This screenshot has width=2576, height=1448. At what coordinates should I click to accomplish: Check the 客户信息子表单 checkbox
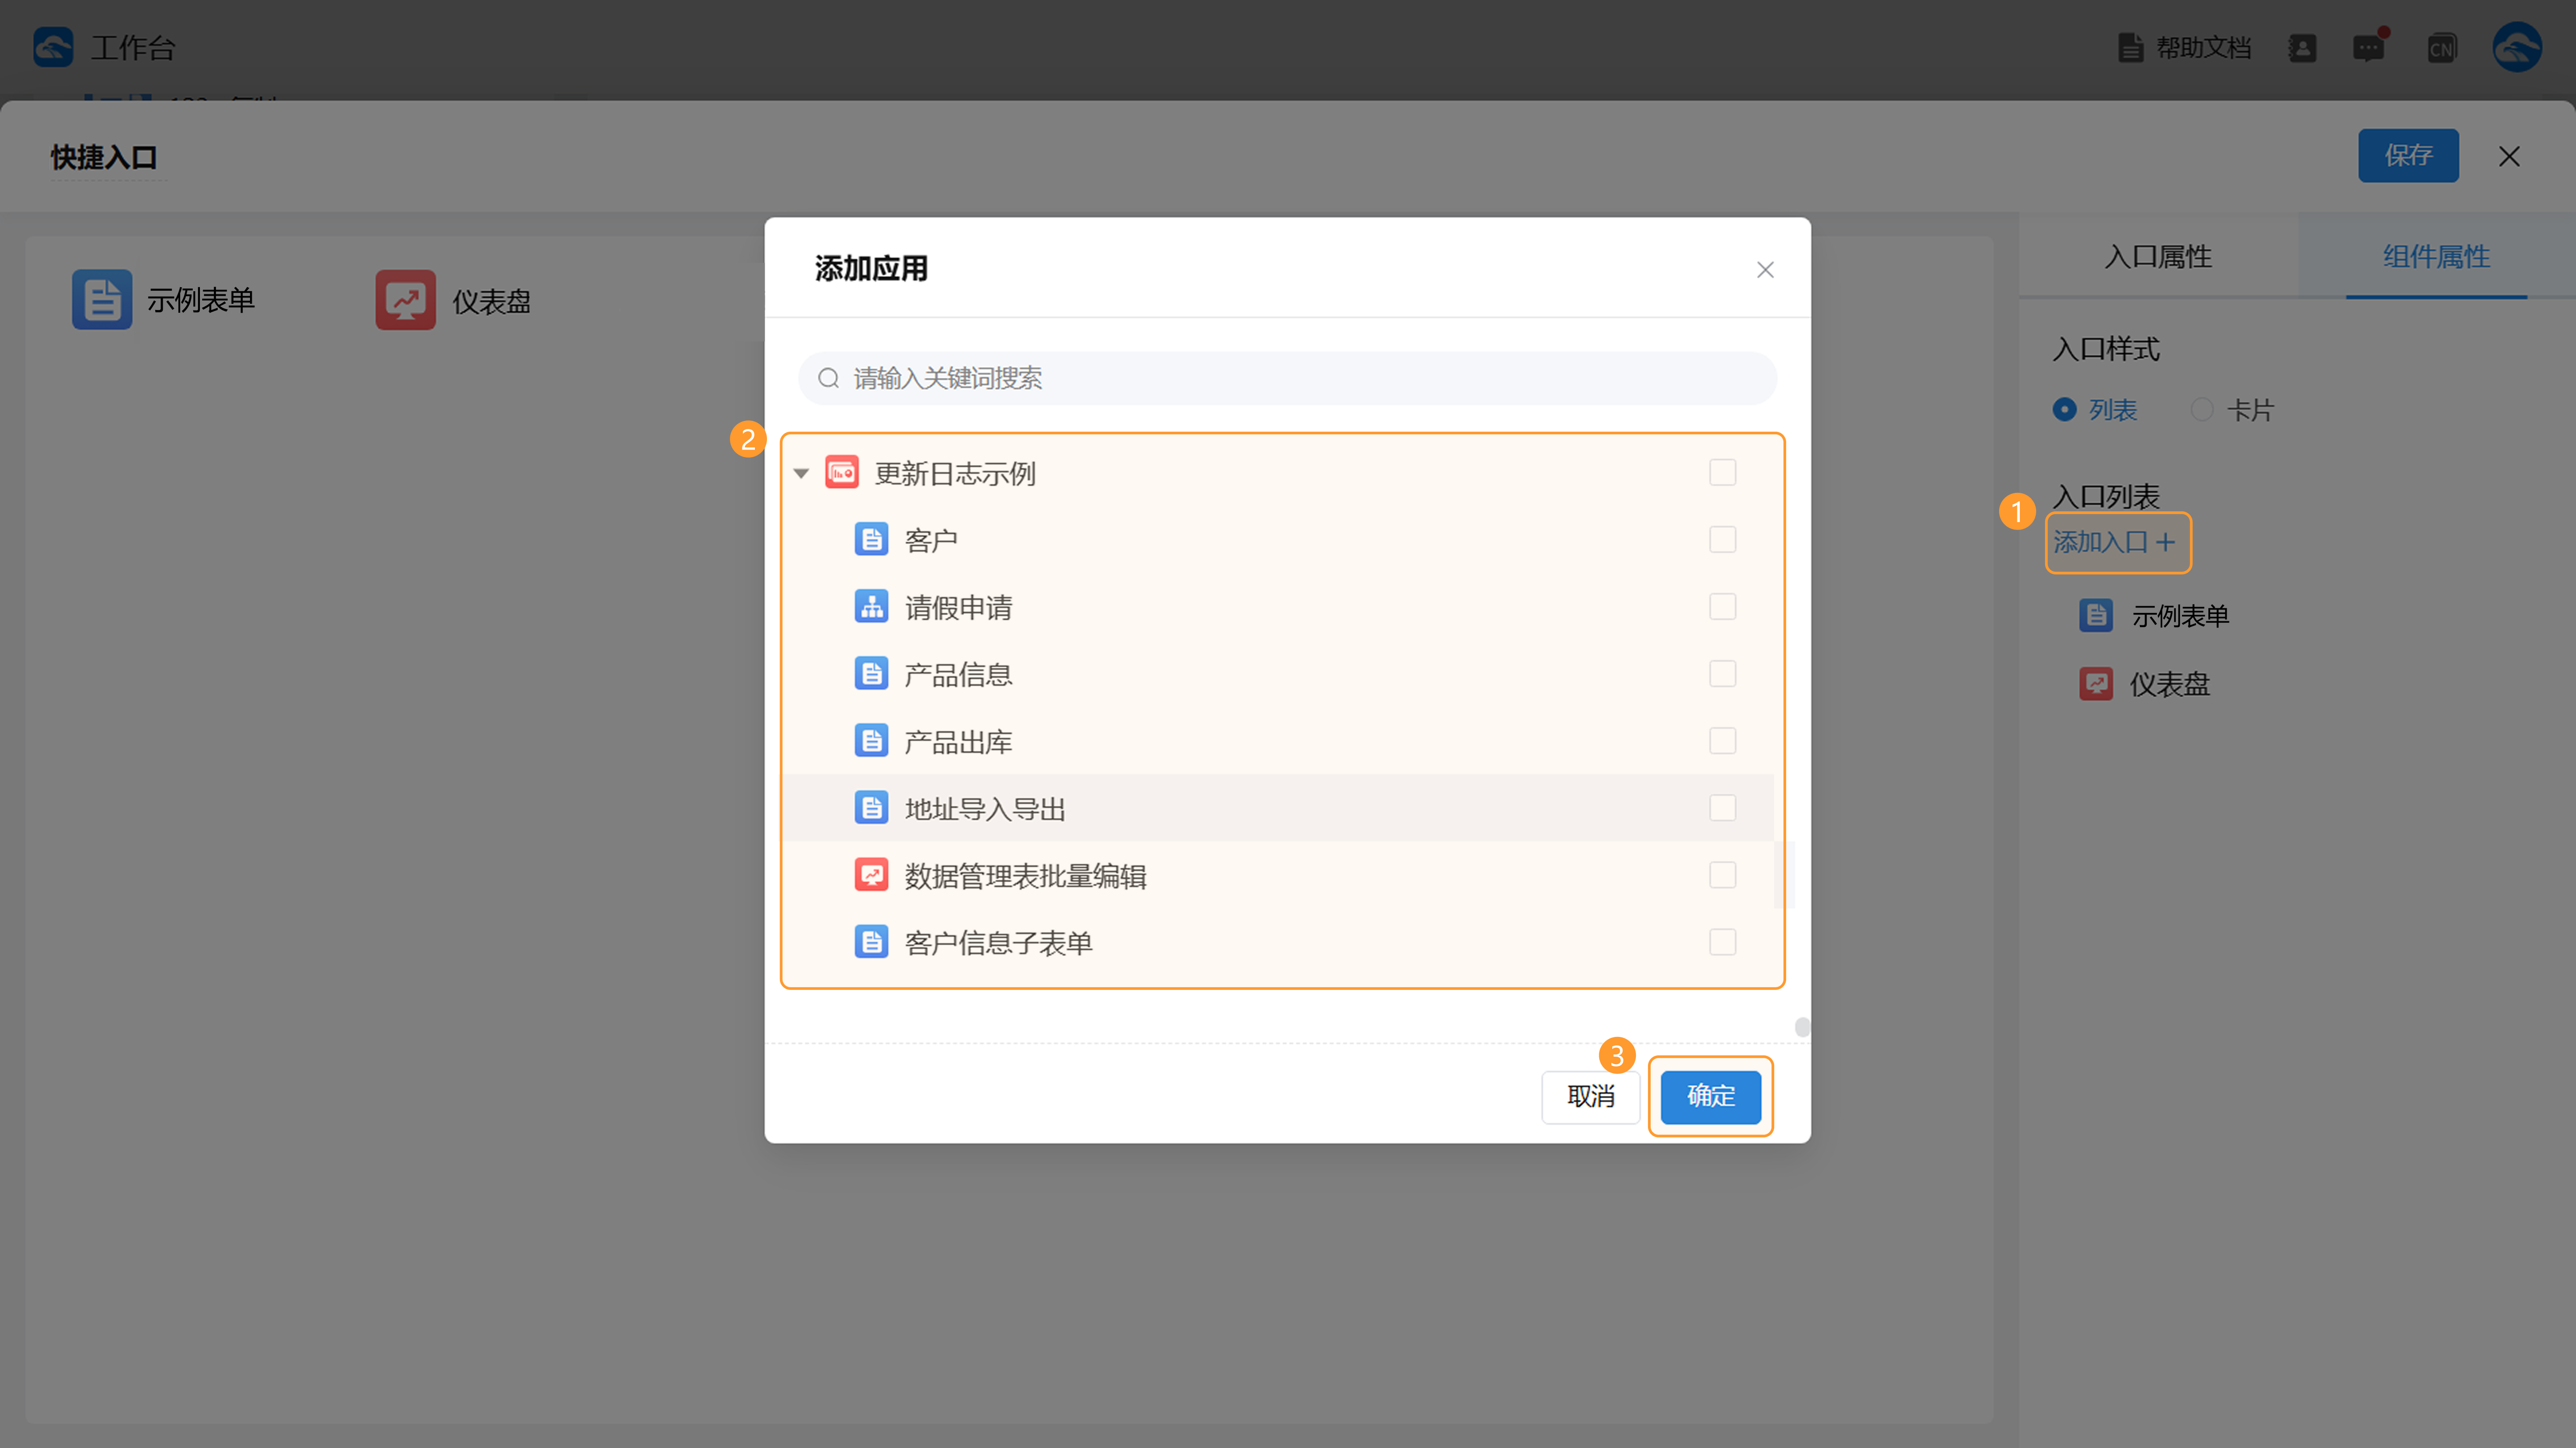point(1722,942)
